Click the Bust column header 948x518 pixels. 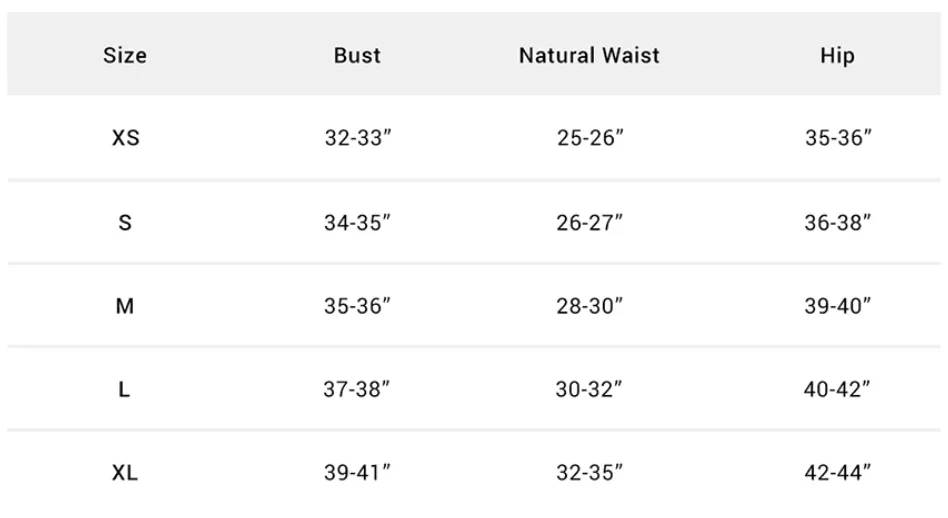pyautogui.click(x=357, y=56)
